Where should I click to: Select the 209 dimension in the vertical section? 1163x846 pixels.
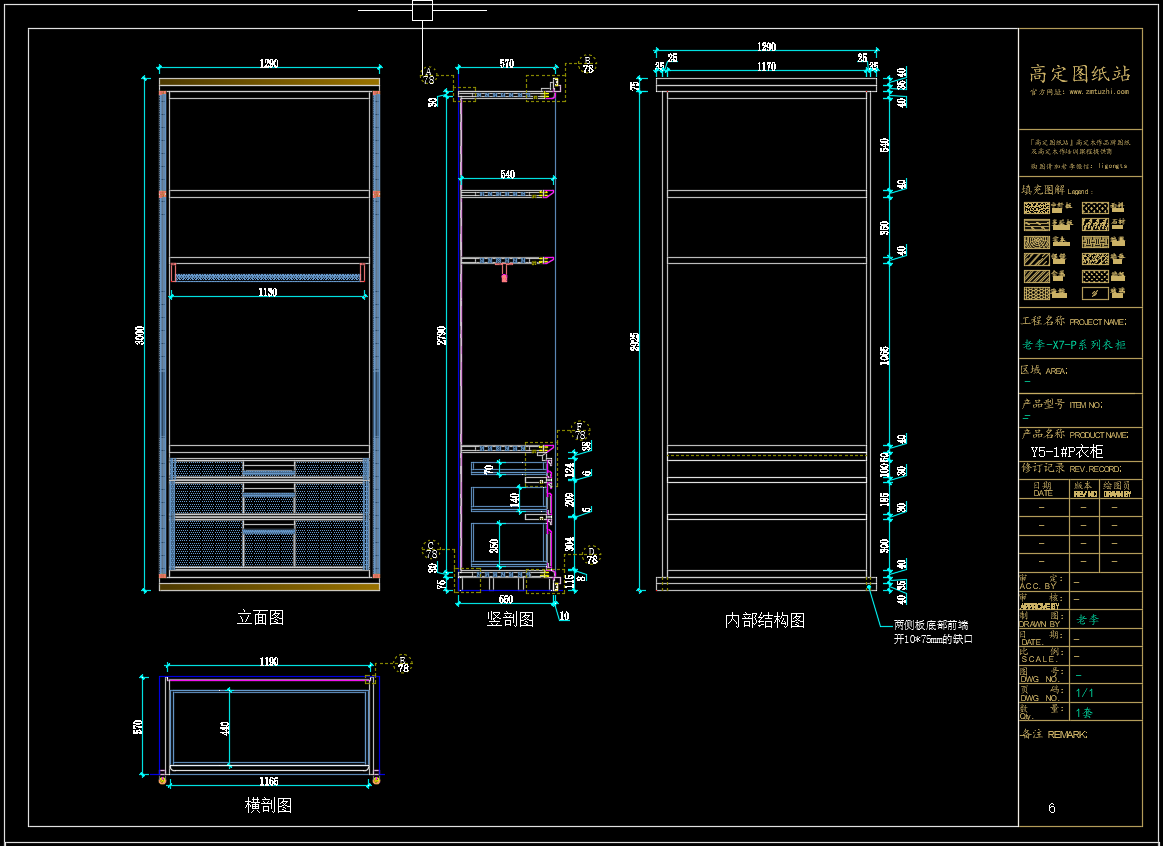tap(570, 499)
